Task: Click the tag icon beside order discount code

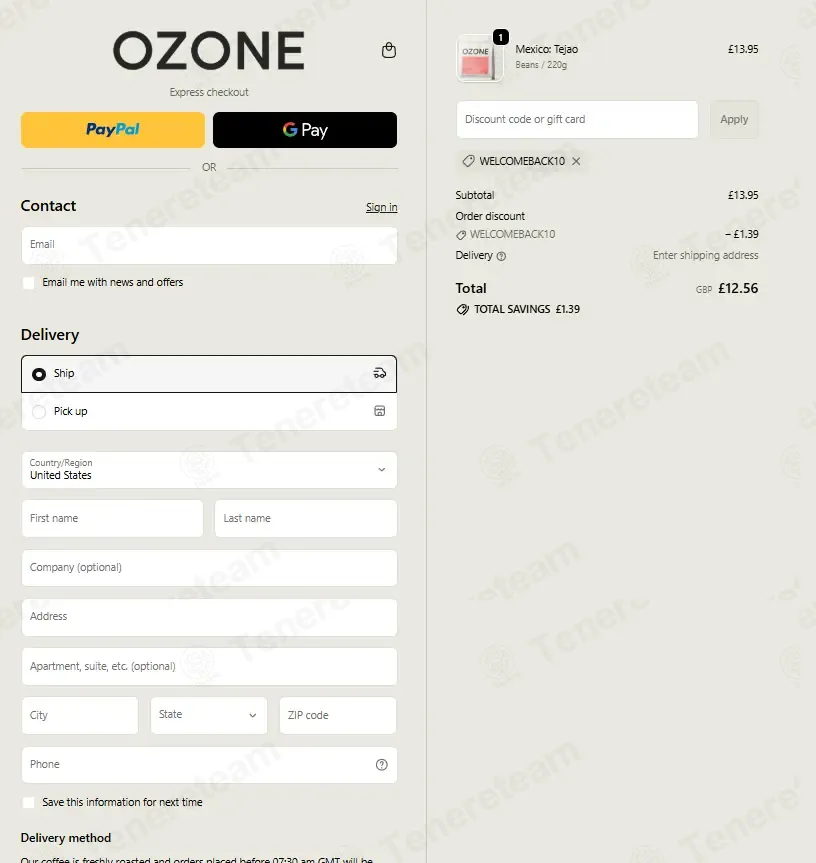Action: [x=461, y=235]
